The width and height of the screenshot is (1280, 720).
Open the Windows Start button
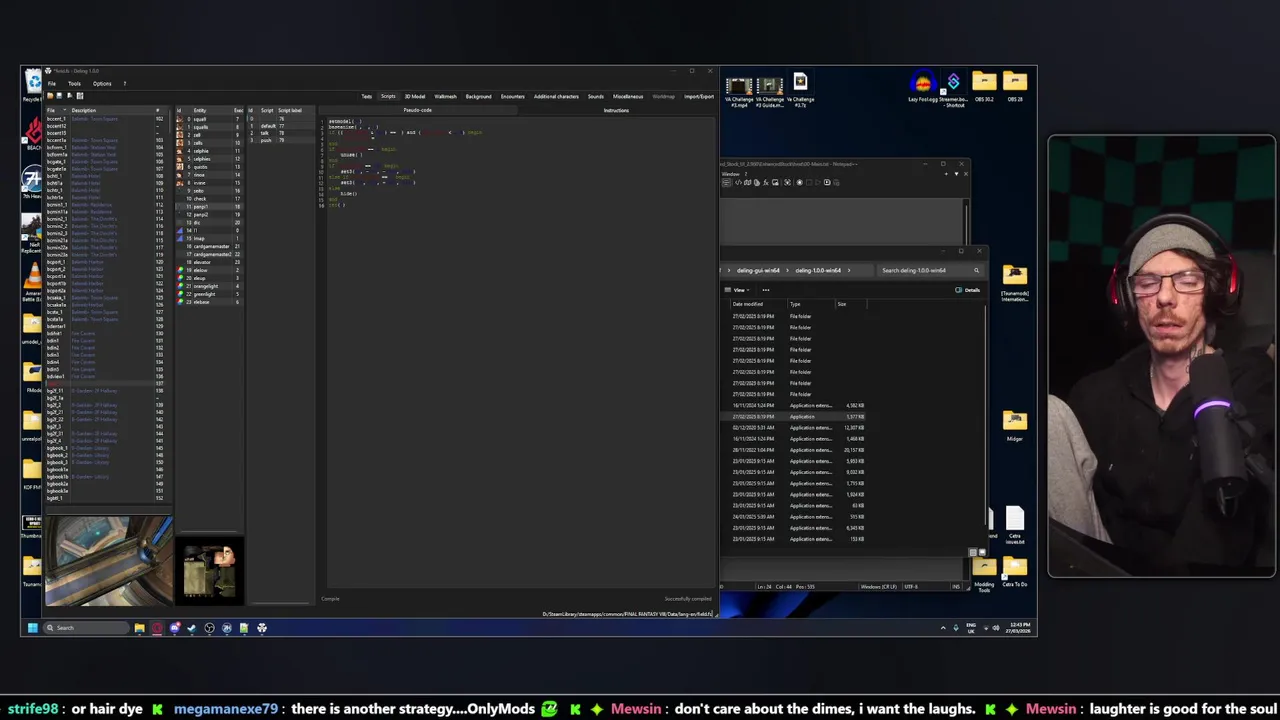(x=32, y=628)
